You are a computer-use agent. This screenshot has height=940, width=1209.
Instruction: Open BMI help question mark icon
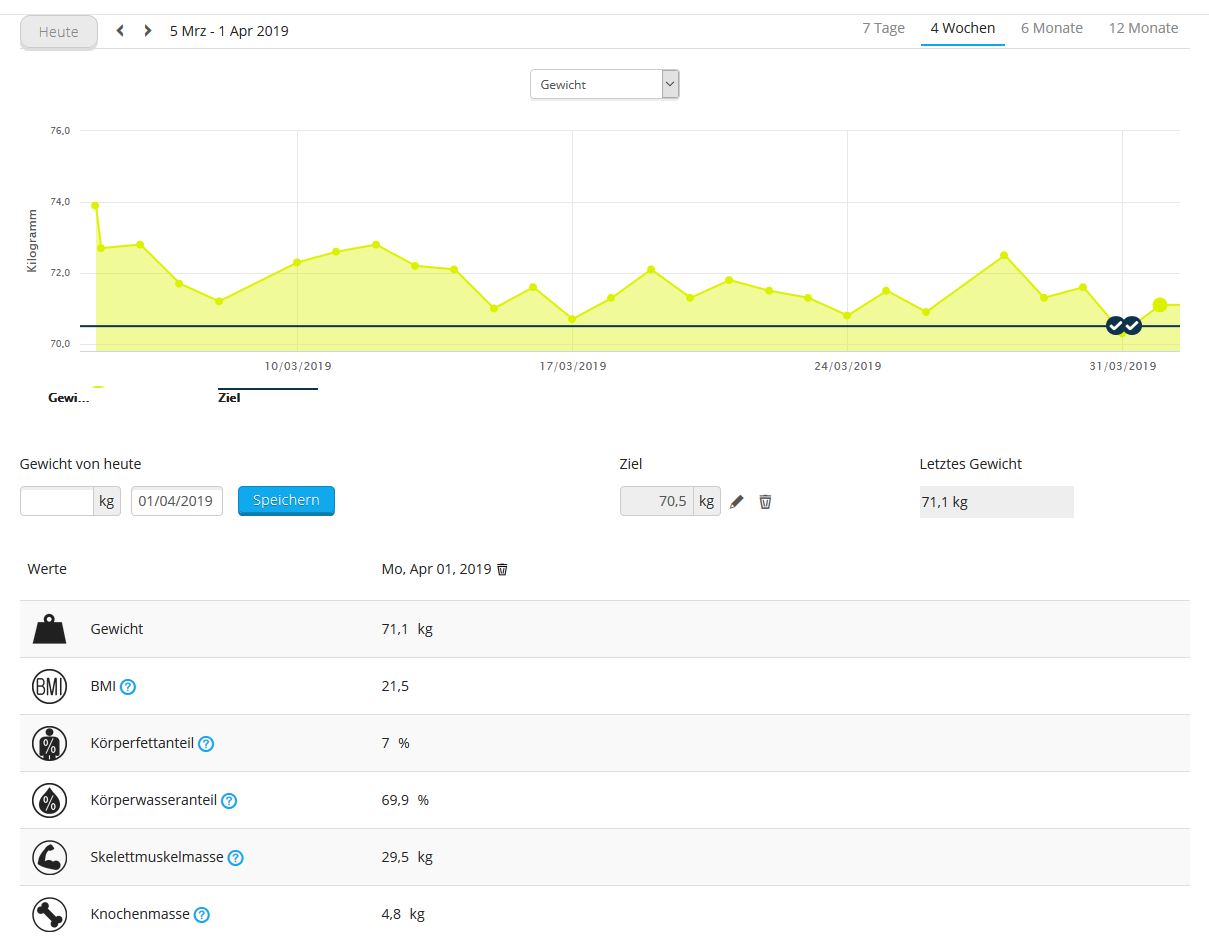point(128,687)
